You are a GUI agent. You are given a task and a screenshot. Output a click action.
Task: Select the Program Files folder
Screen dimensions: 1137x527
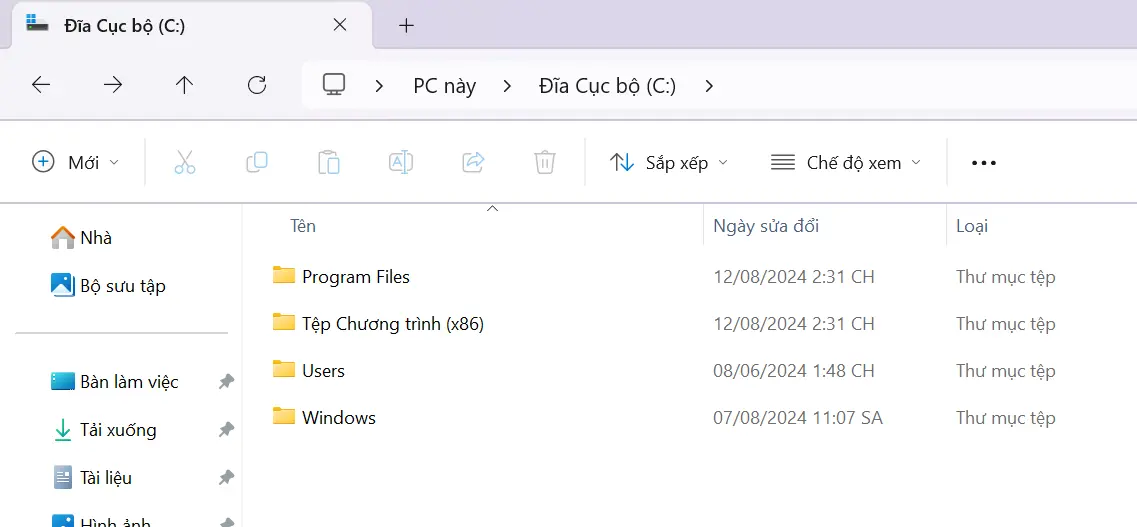355,277
